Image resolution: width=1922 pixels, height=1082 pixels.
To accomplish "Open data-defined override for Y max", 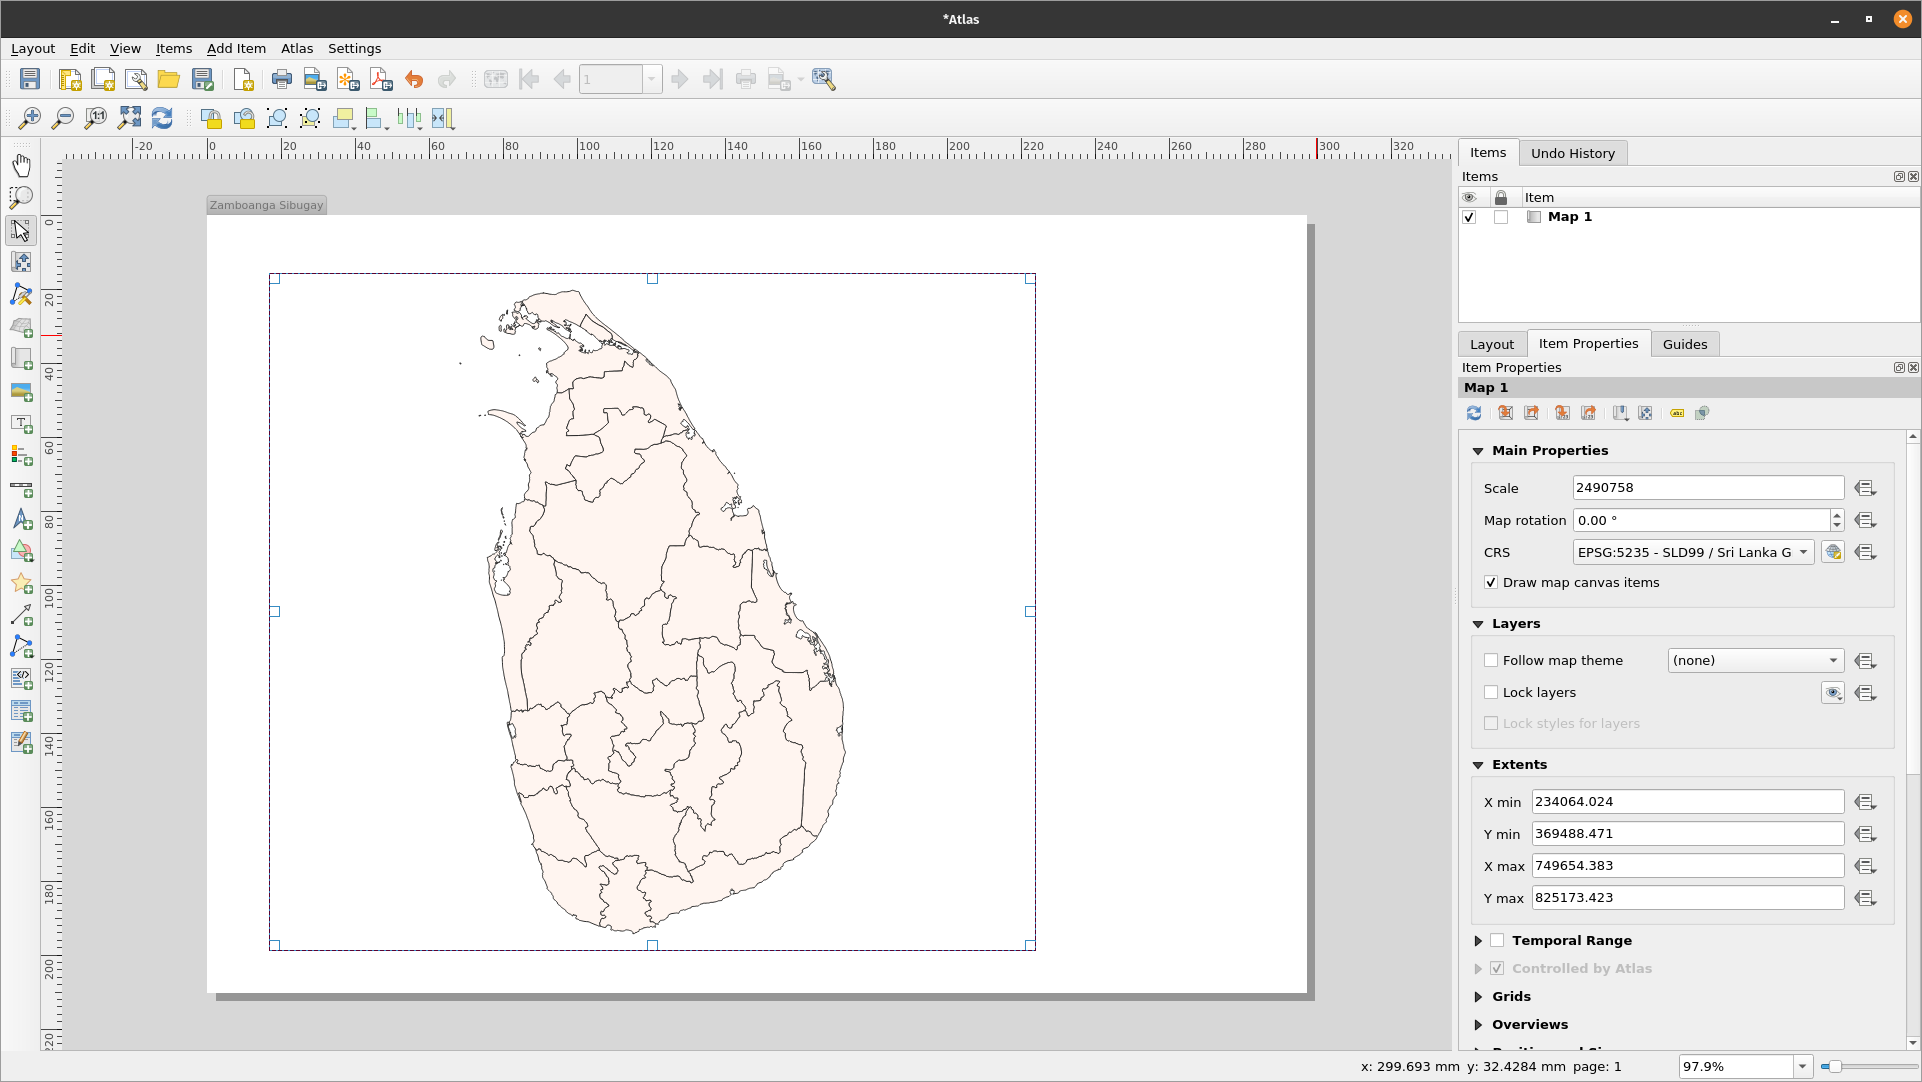I will tap(1865, 898).
